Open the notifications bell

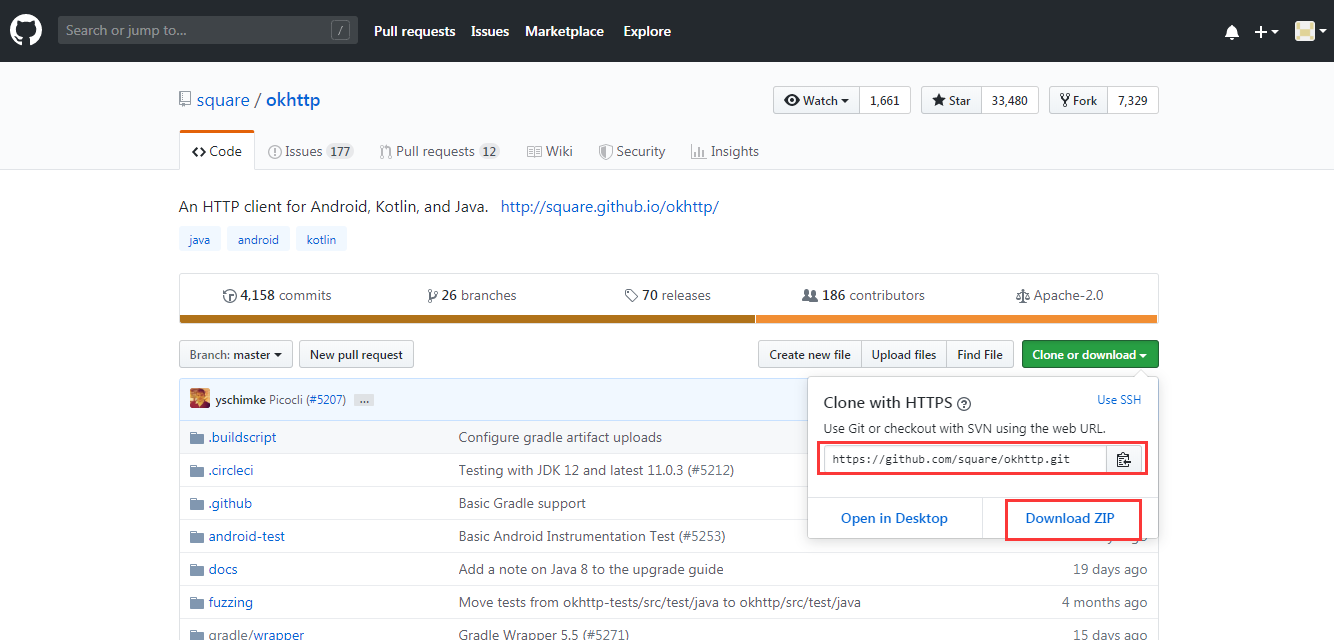[x=1232, y=32]
